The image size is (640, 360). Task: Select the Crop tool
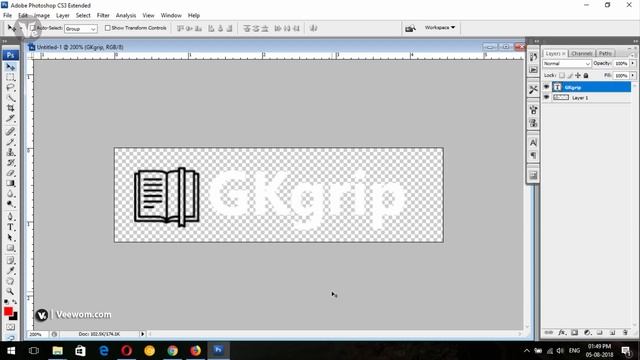pos(11,108)
